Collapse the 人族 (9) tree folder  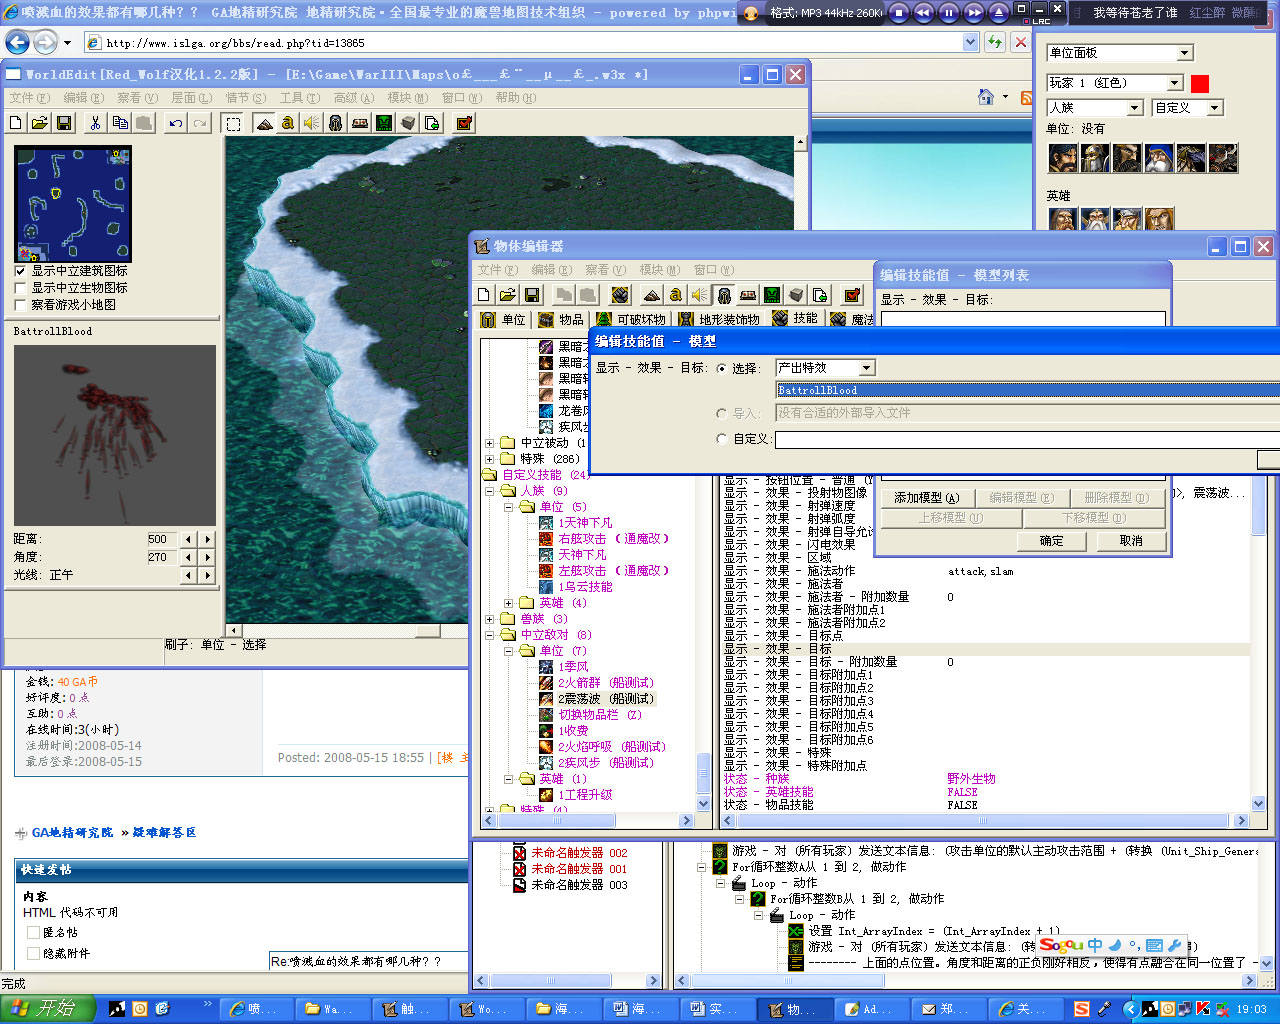489,491
